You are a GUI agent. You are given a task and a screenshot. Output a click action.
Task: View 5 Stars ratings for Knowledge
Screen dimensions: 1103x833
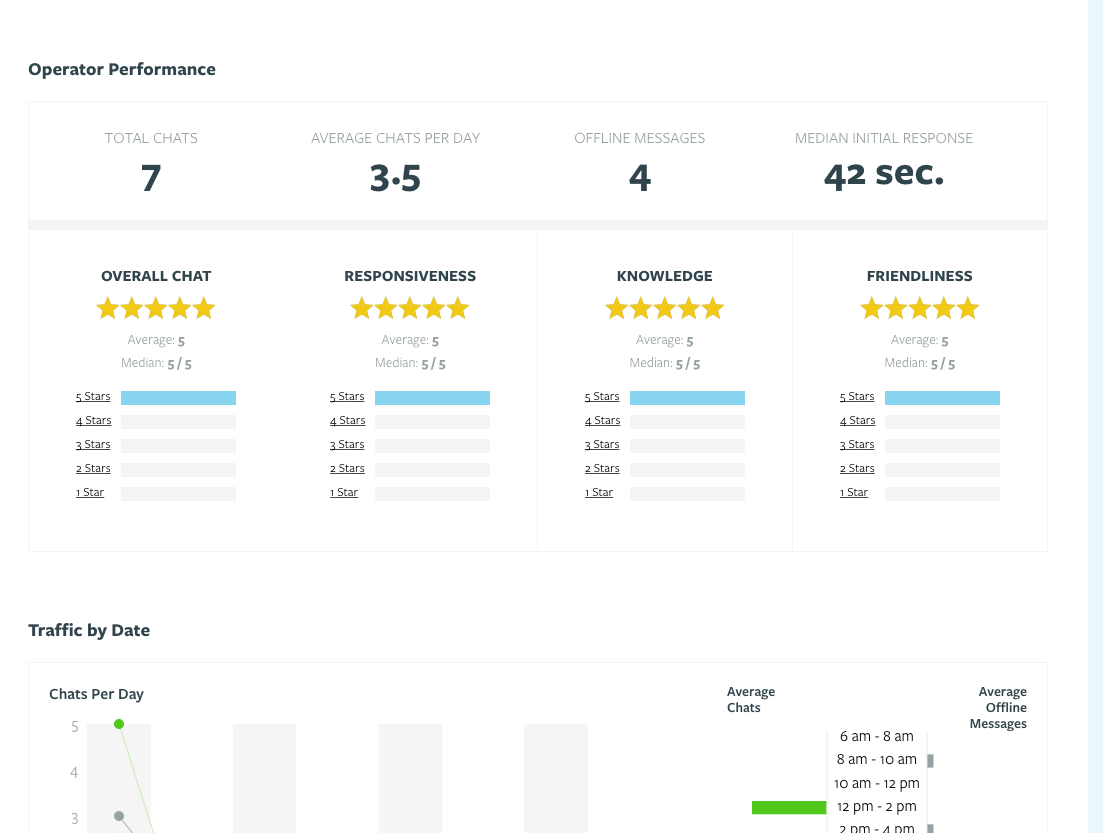tap(602, 397)
